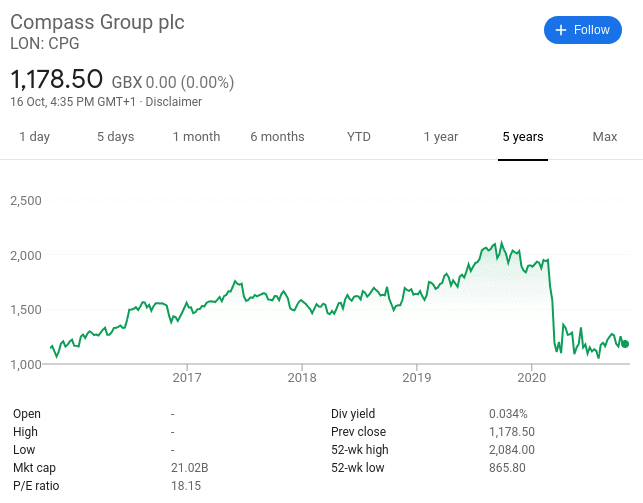Click the chart peak near late 2019
Viewport: 643px width, 503px height.
tap(501, 243)
